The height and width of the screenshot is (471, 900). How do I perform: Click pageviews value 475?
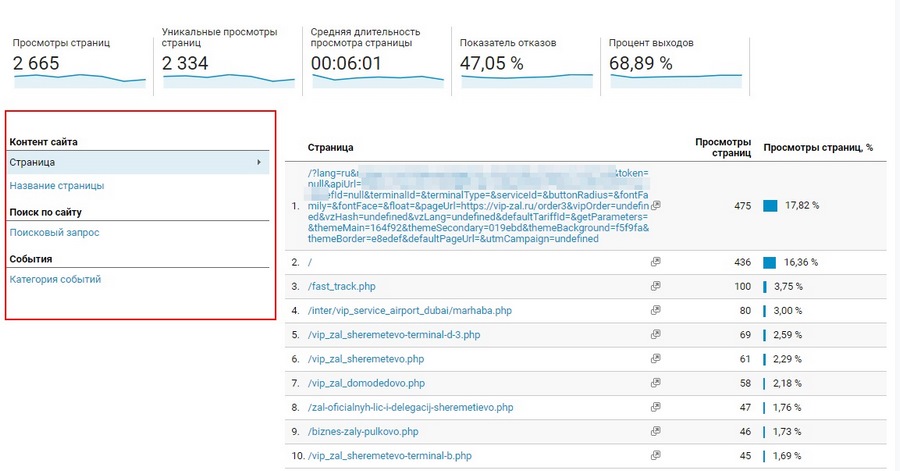(742, 205)
